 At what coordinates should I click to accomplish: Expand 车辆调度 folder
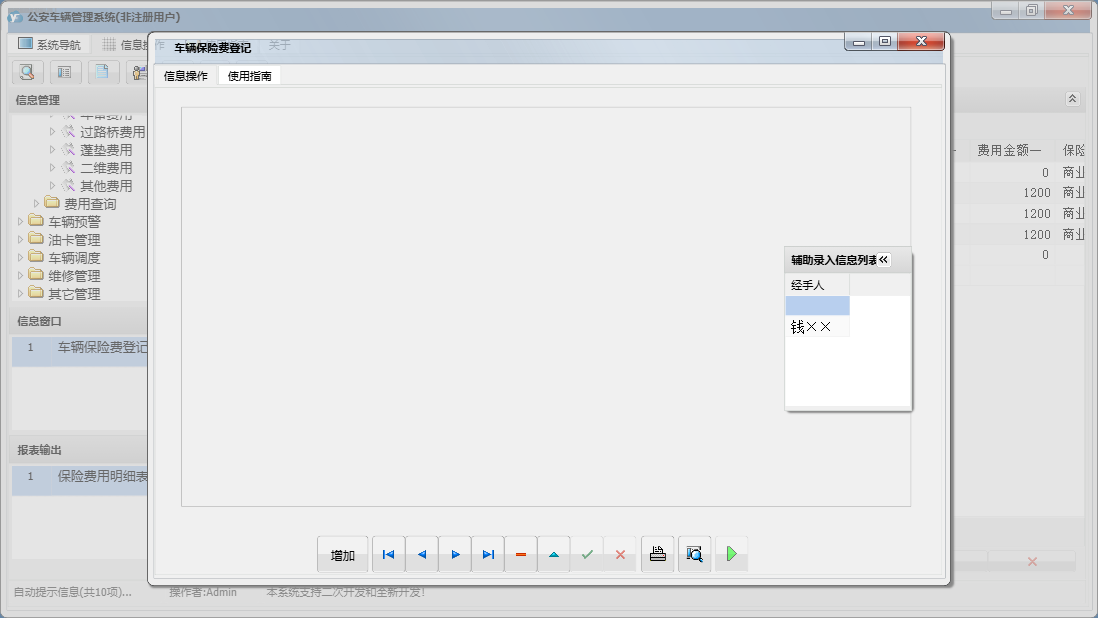pos(20,258)
